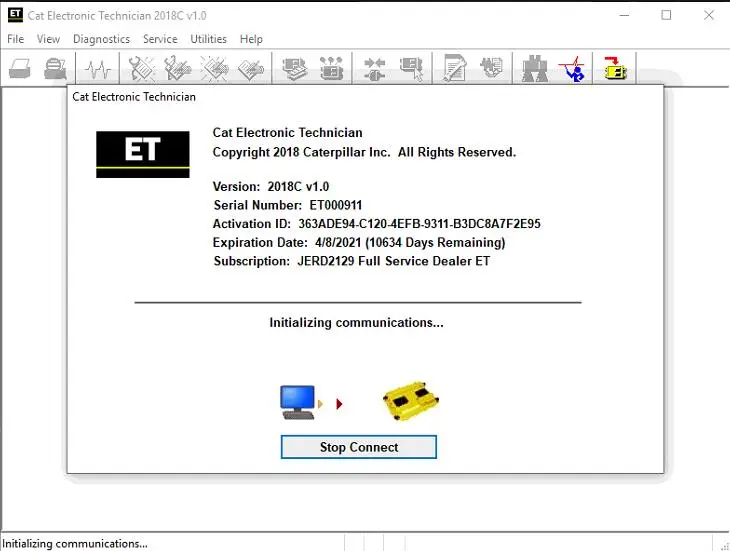Viewport: 730px width, 551px height.
Task: Open the View menu
Action: click(48, 39)
